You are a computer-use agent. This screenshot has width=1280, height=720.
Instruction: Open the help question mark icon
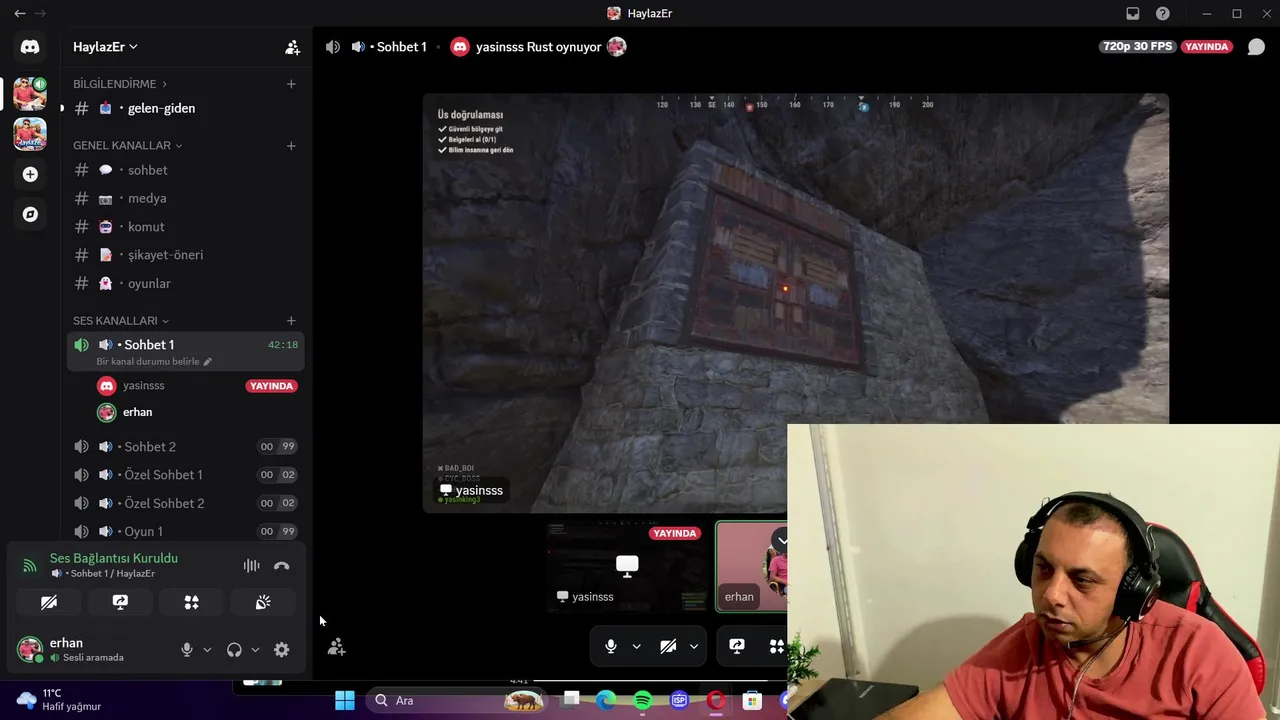tap(1163, 14)
